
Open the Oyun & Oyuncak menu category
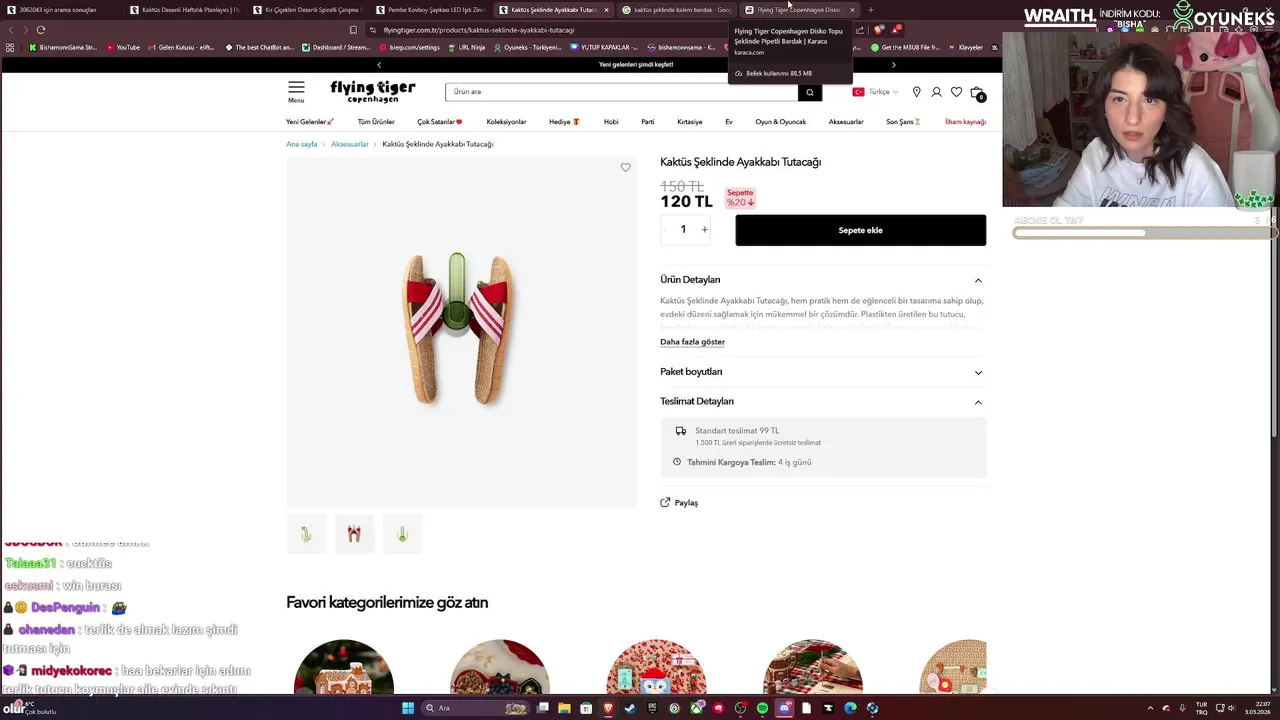780,122
